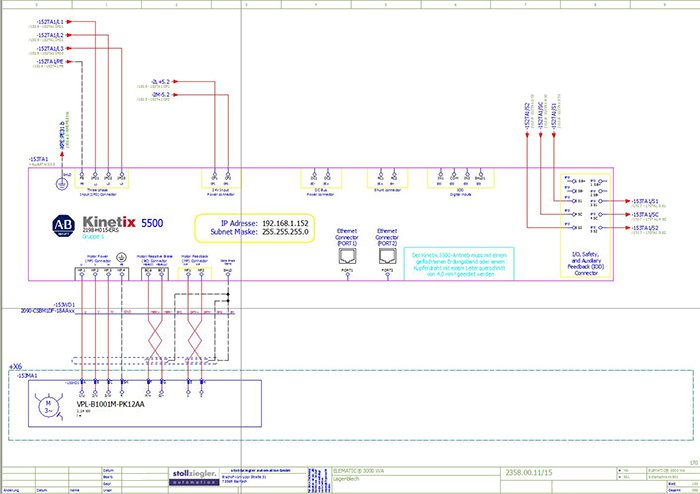Click the IOD Digital inputs label
Image resolution: width=700 pixels, height=494 pixels.
tap(460, 193)
